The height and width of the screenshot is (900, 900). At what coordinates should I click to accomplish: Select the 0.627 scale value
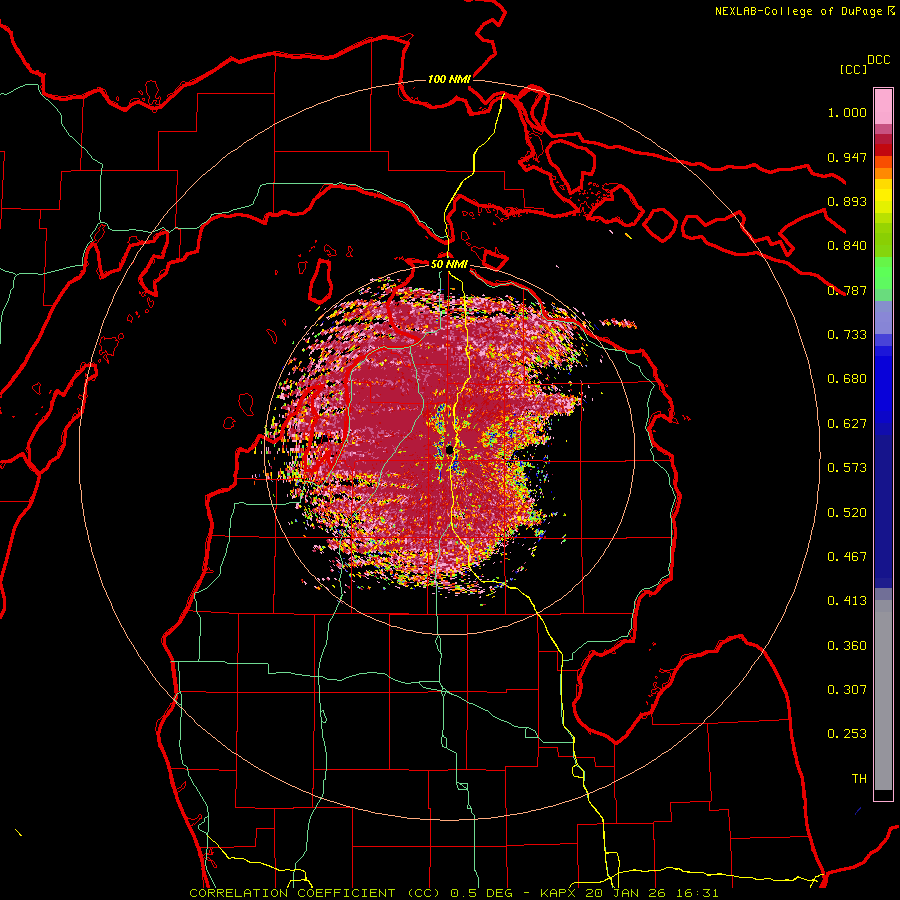tap(847, 424)
